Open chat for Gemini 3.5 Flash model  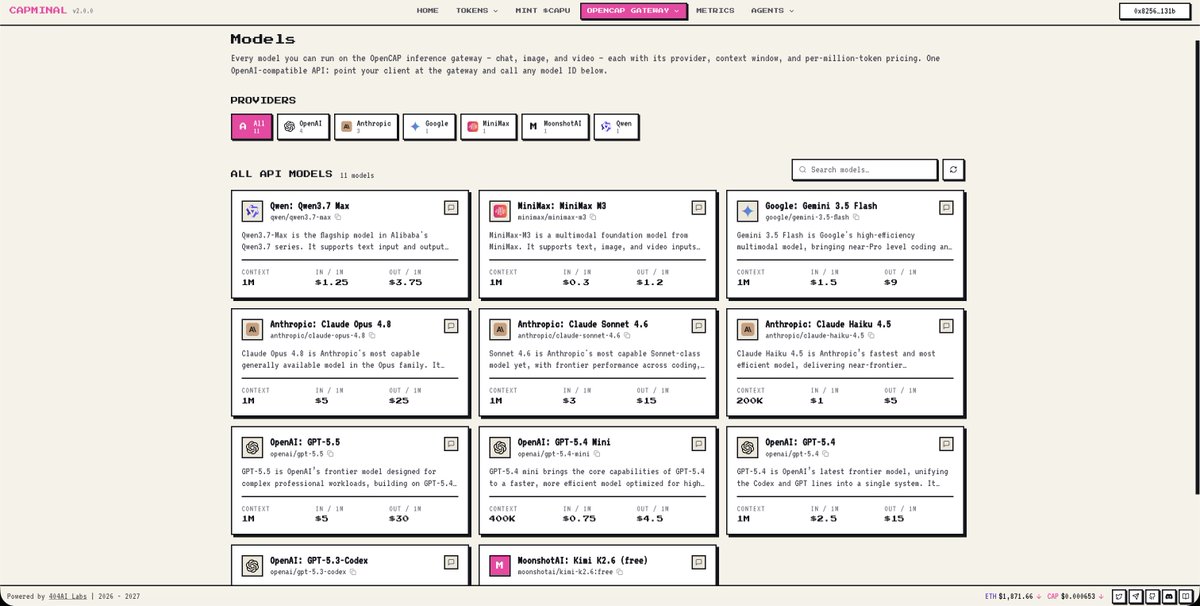(x=946, y=208)
